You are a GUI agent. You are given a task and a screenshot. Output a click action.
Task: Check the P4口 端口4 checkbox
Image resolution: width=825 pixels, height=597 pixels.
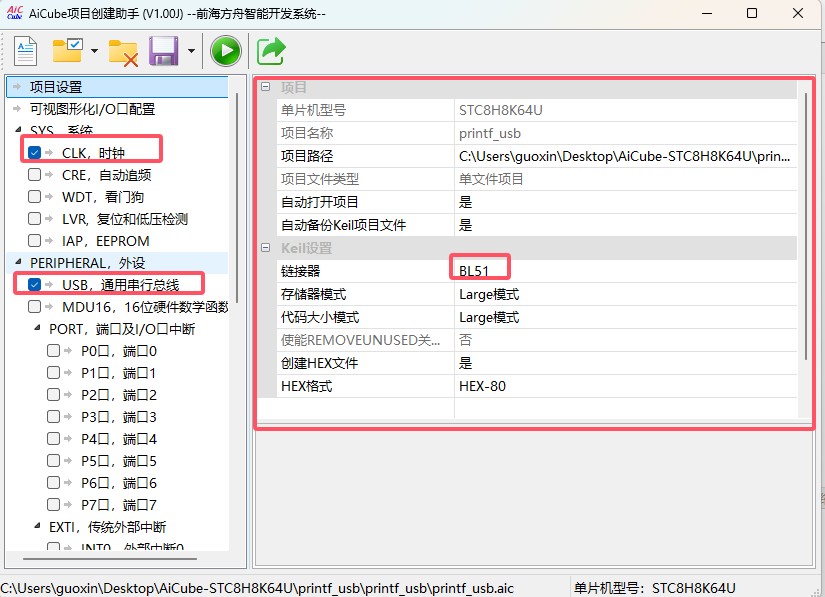53,439
